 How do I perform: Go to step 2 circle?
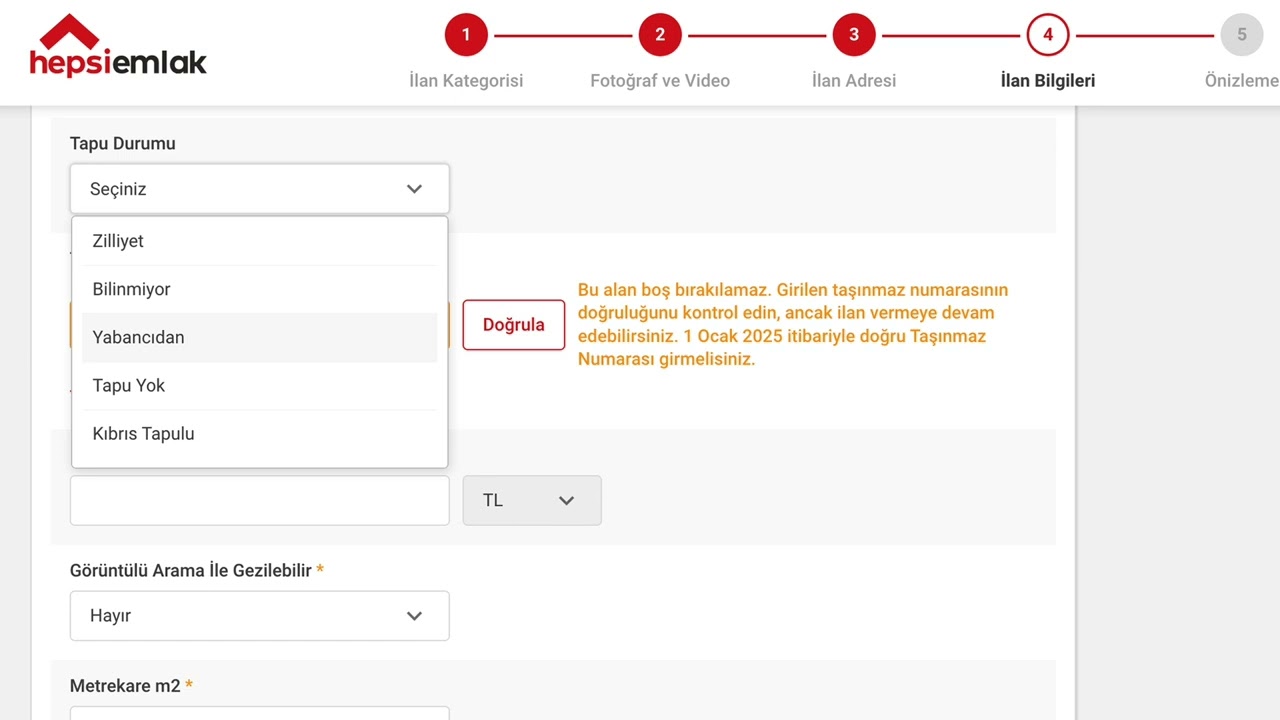660,35
